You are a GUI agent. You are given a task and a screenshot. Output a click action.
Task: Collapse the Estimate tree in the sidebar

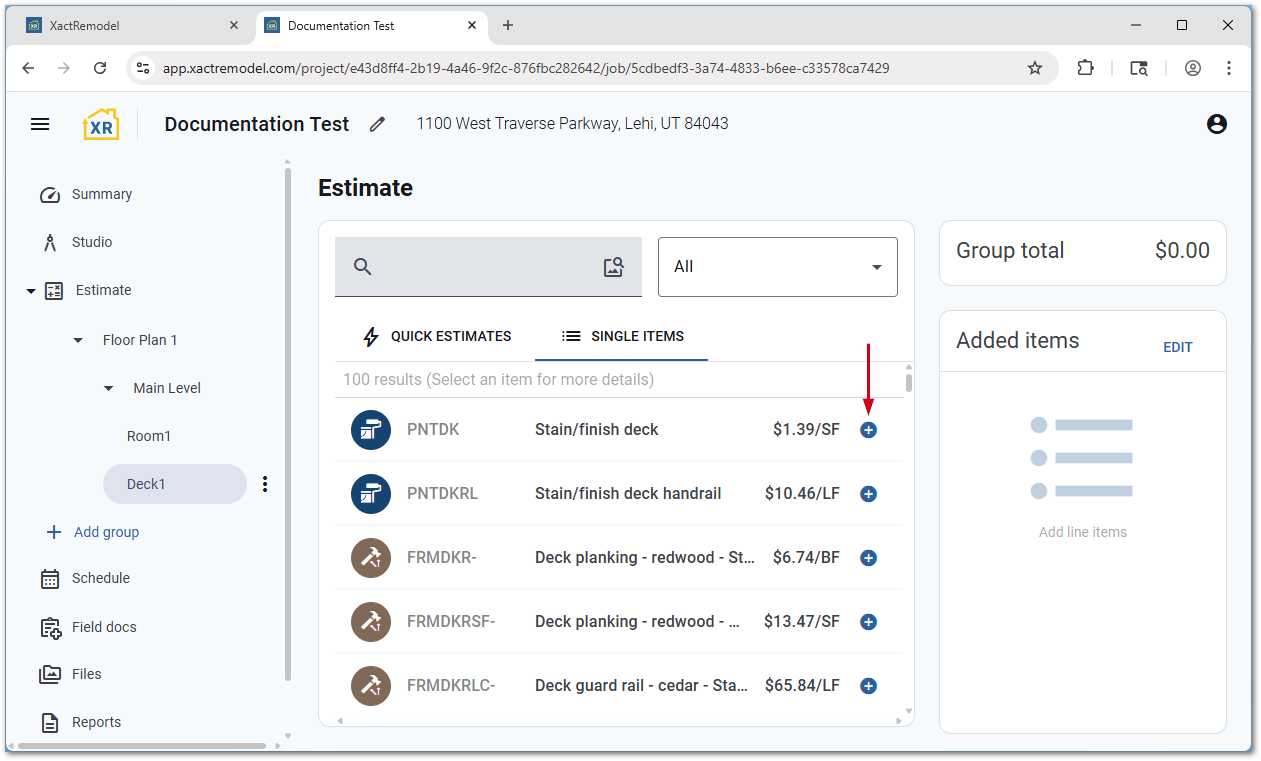click(x=30, y=290)
